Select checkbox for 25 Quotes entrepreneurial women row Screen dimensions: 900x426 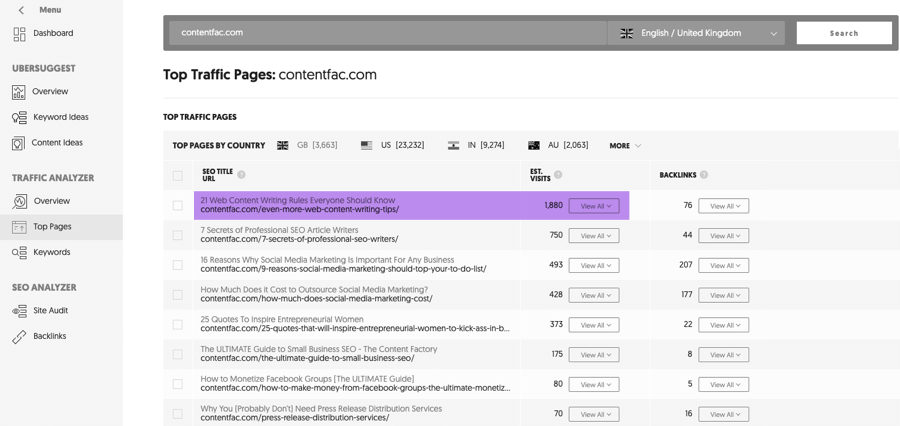pyautogui.click(x=178, y=325)
